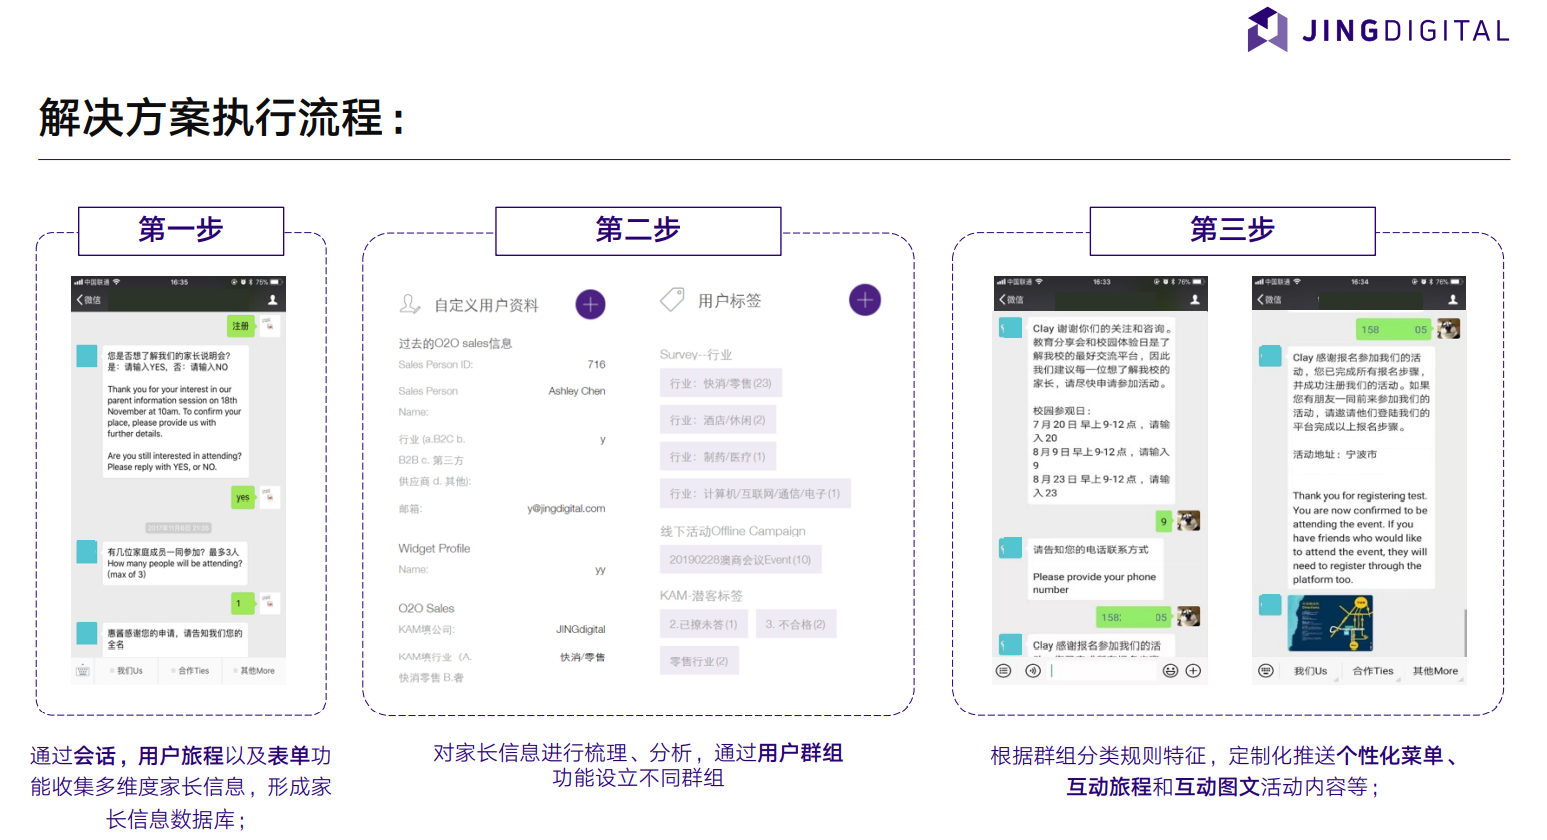Toggle the 3.不合格(2) tag filter
Image resolution: width=1547 pixels, height=840 pixels.
pyautogui.click(x=797, y=623)
